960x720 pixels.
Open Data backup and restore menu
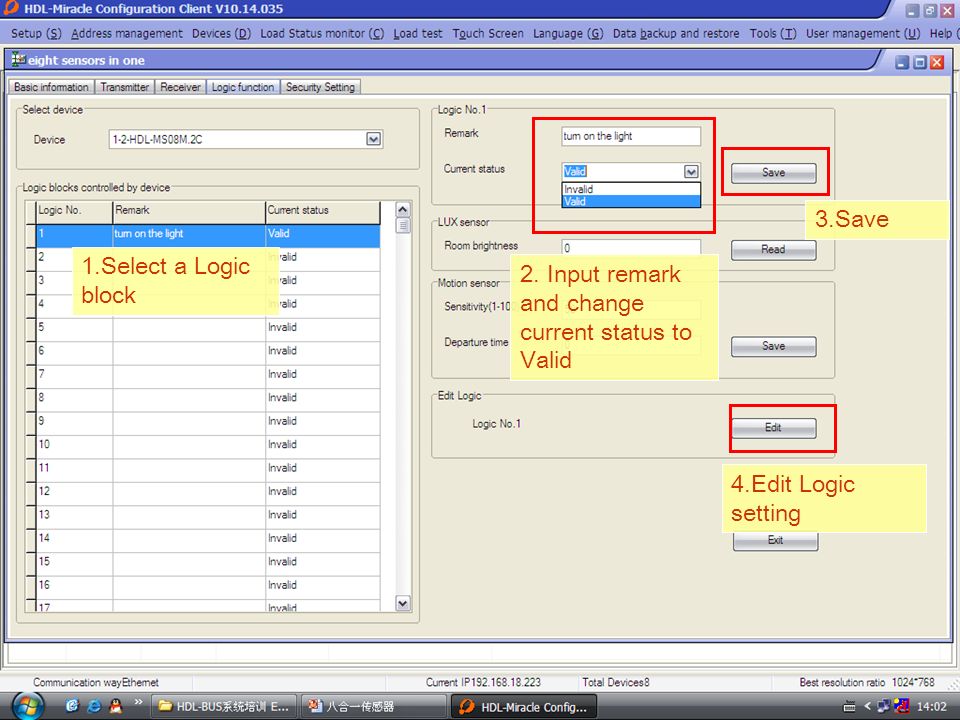(676, 34)
